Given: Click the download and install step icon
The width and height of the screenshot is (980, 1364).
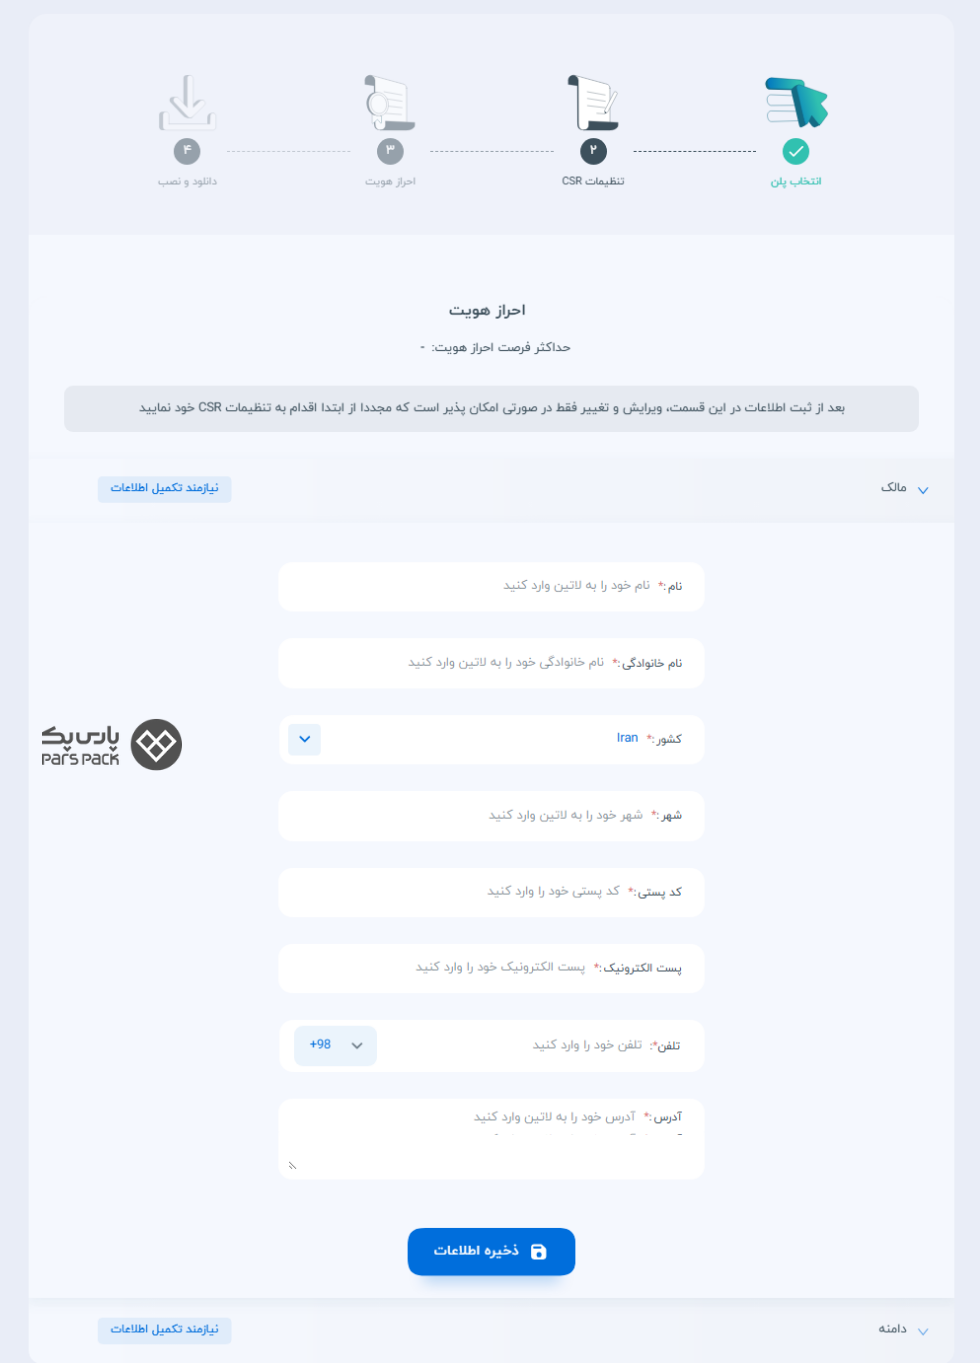Looking at the screenshot, I should click(187, 102).
